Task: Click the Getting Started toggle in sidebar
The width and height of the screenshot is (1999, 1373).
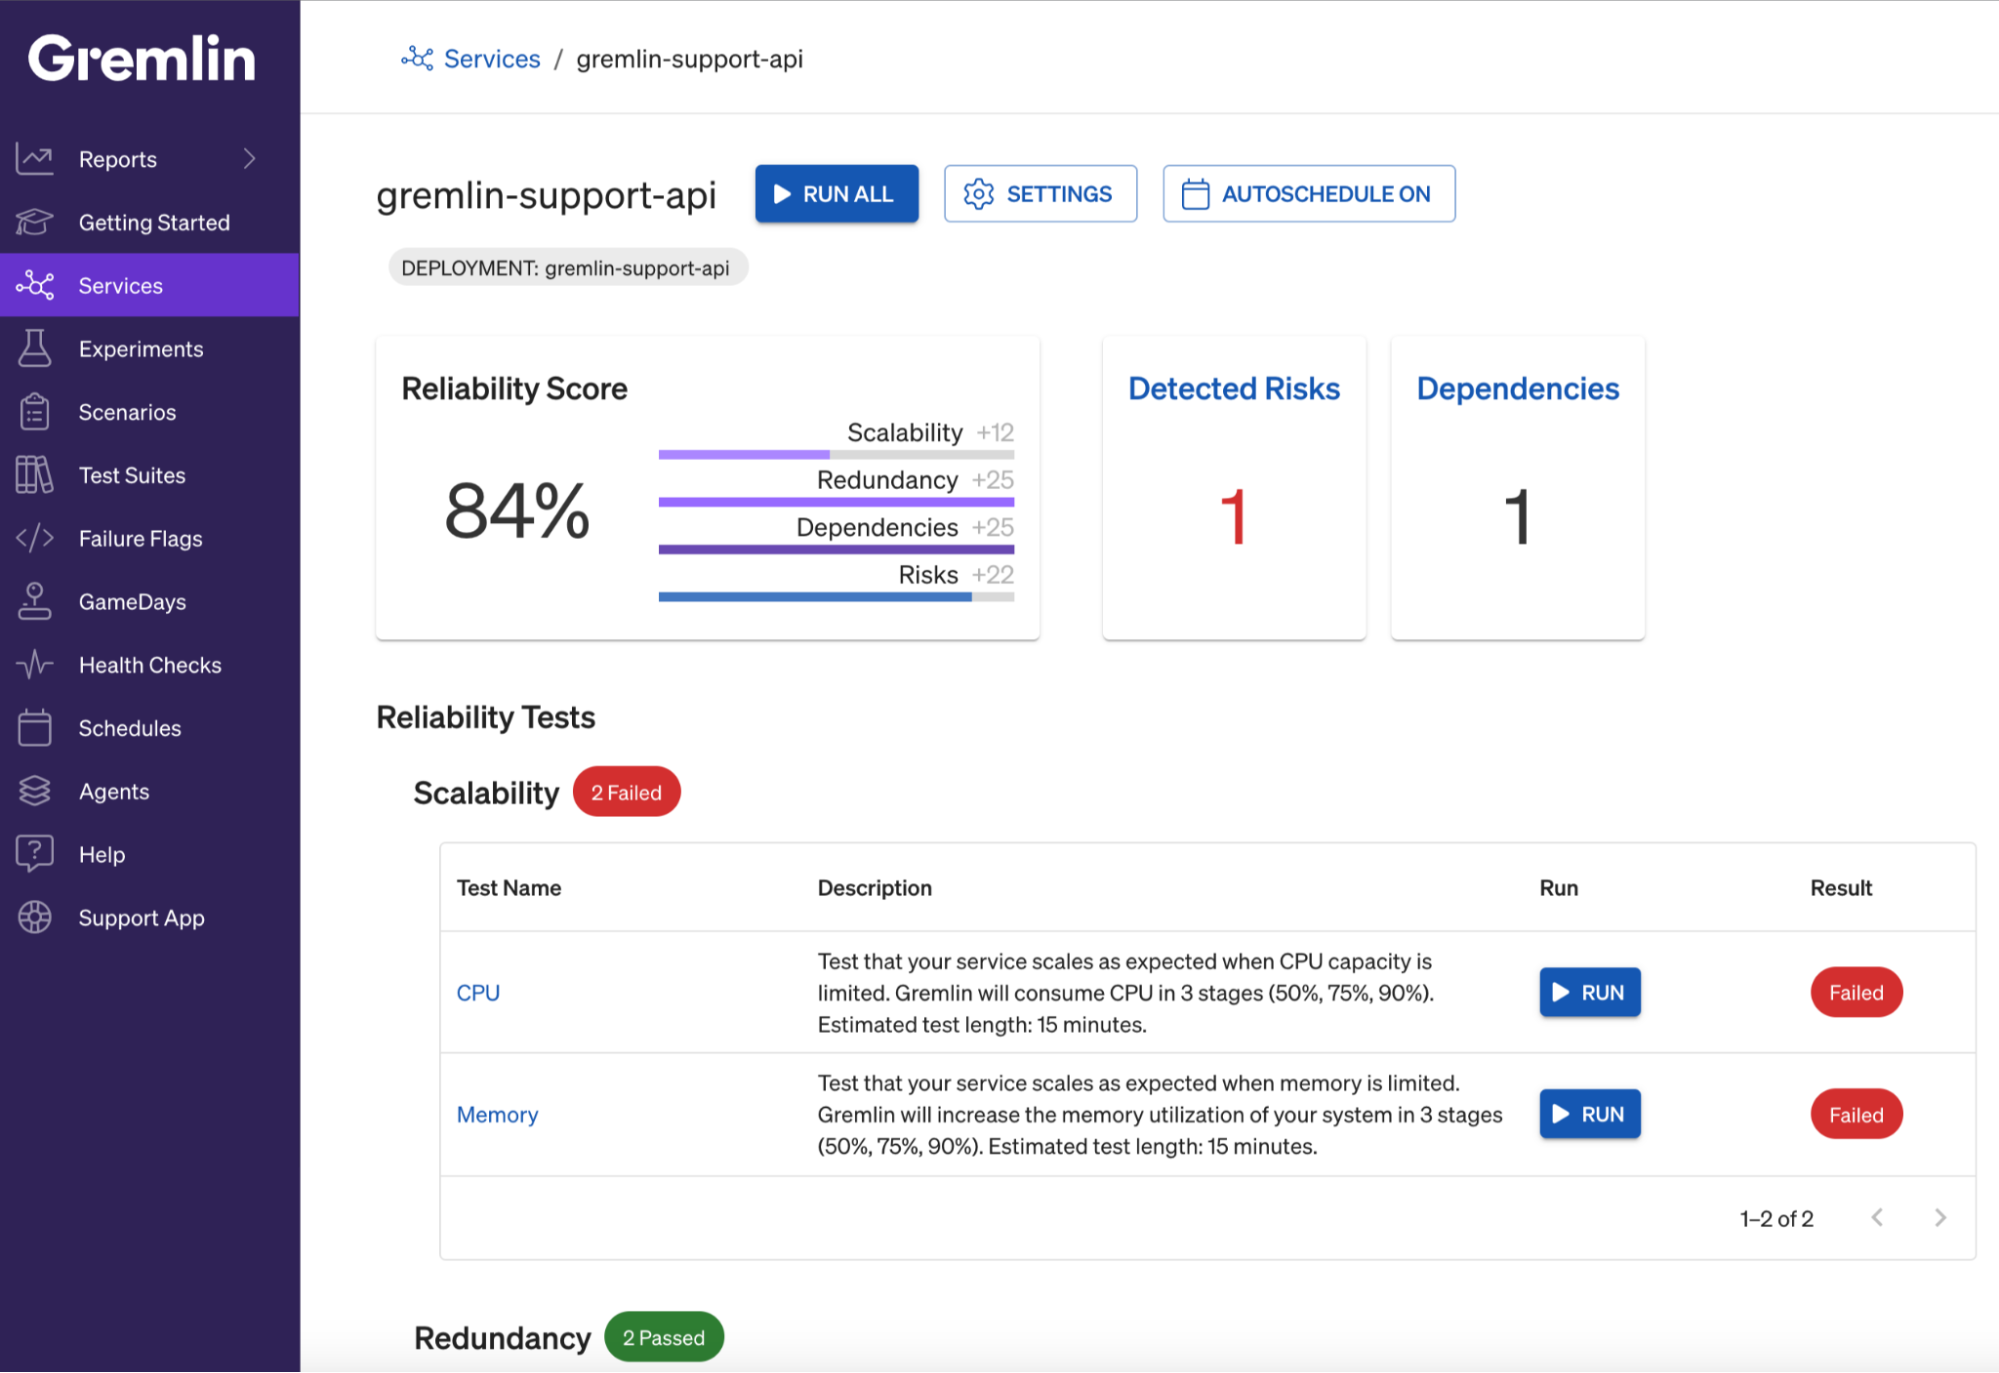Action: pyautogui.click(x=155, y=222)
